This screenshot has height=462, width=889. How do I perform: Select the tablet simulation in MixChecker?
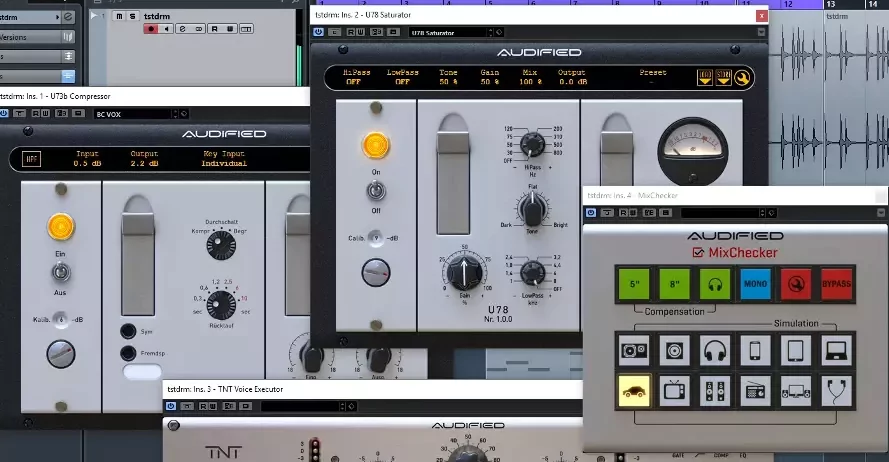point(795,350)
